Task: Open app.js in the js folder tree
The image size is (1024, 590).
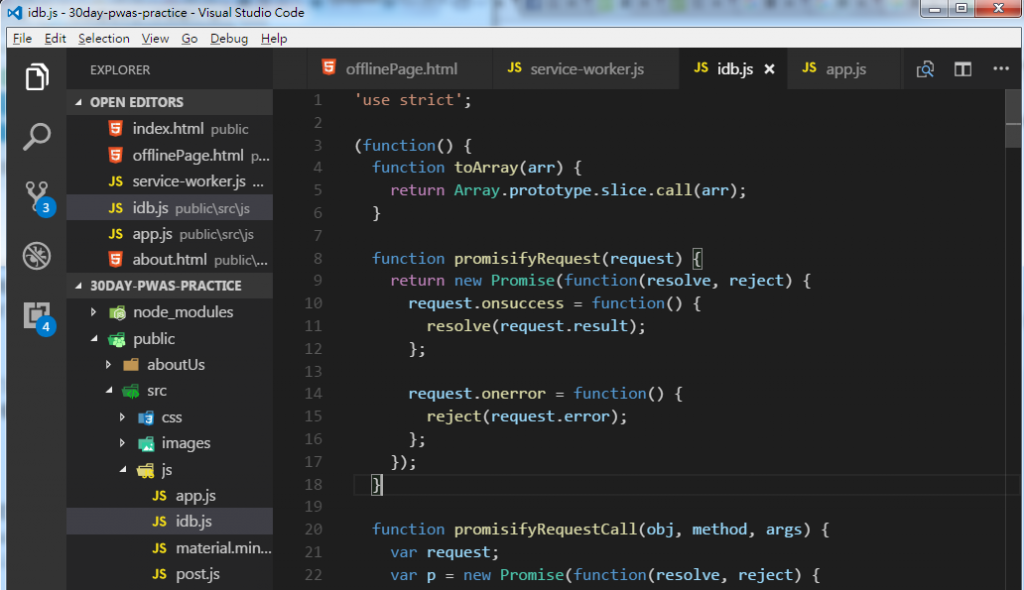Action: point(170,496)
